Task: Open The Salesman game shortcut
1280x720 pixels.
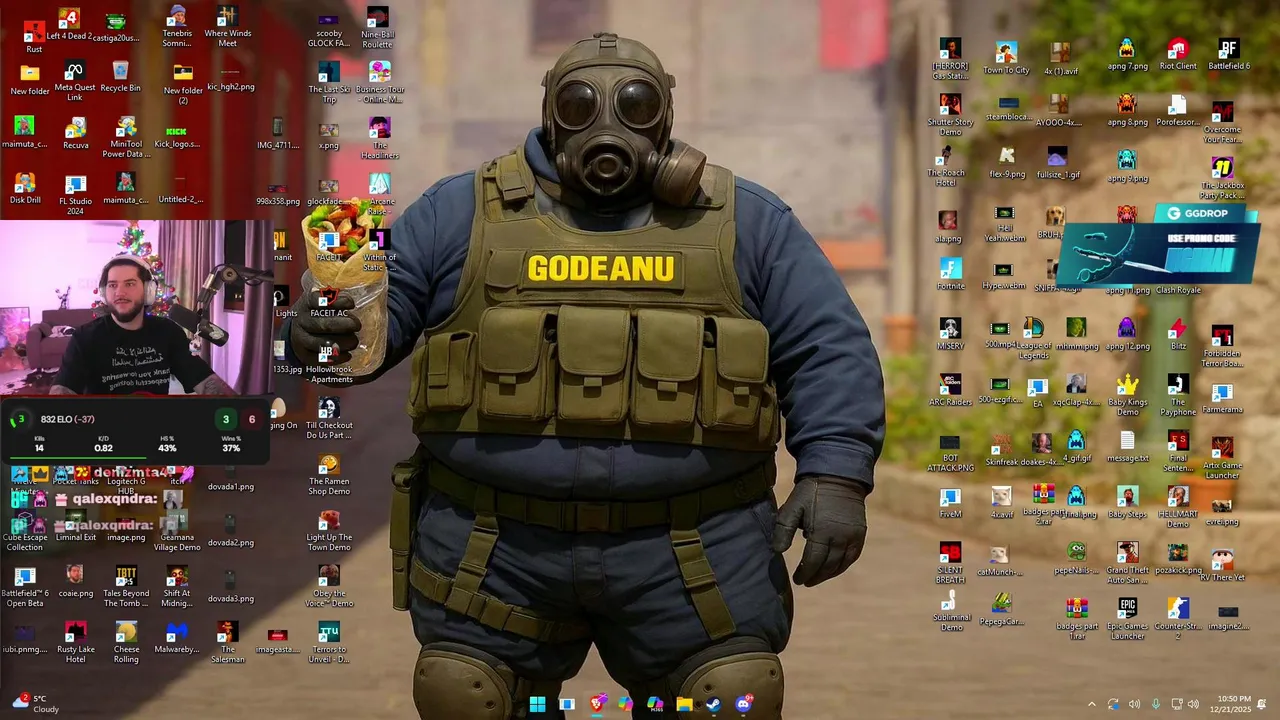Action: tap(227, 642)
